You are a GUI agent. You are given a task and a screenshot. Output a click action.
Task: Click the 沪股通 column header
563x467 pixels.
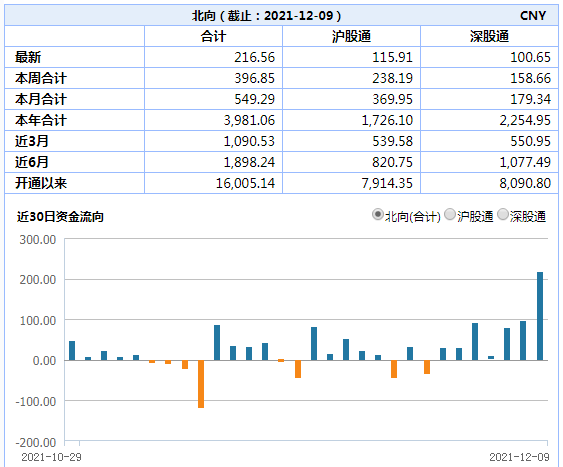pos(351,36)
